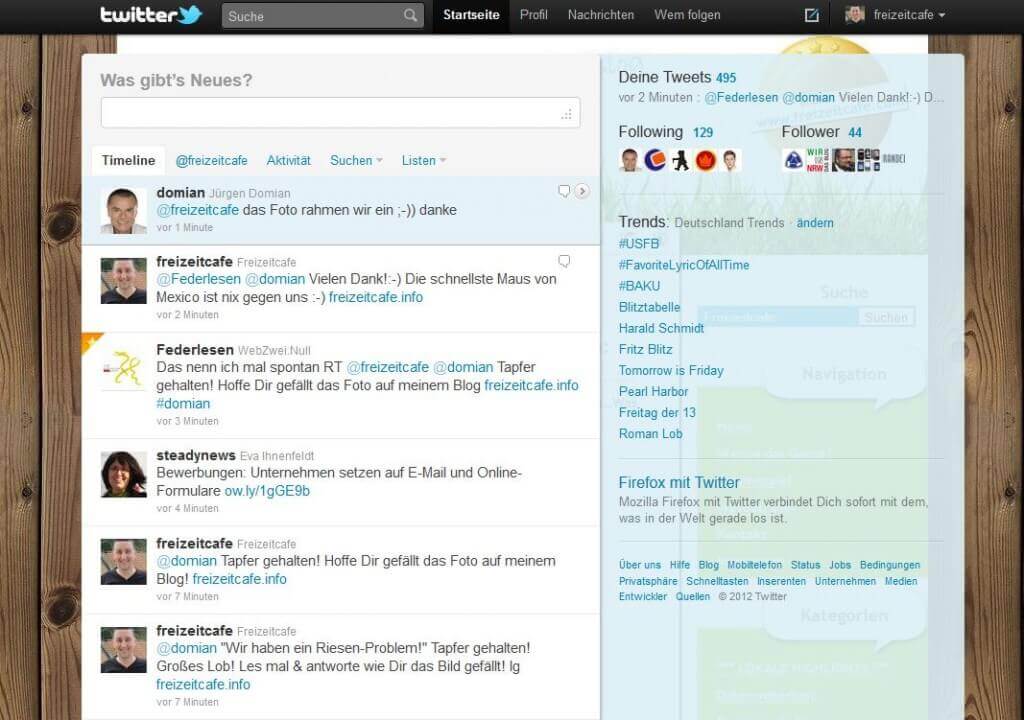
Task: Open the freizeitcafe account menu
Action: tap(909, 15)
